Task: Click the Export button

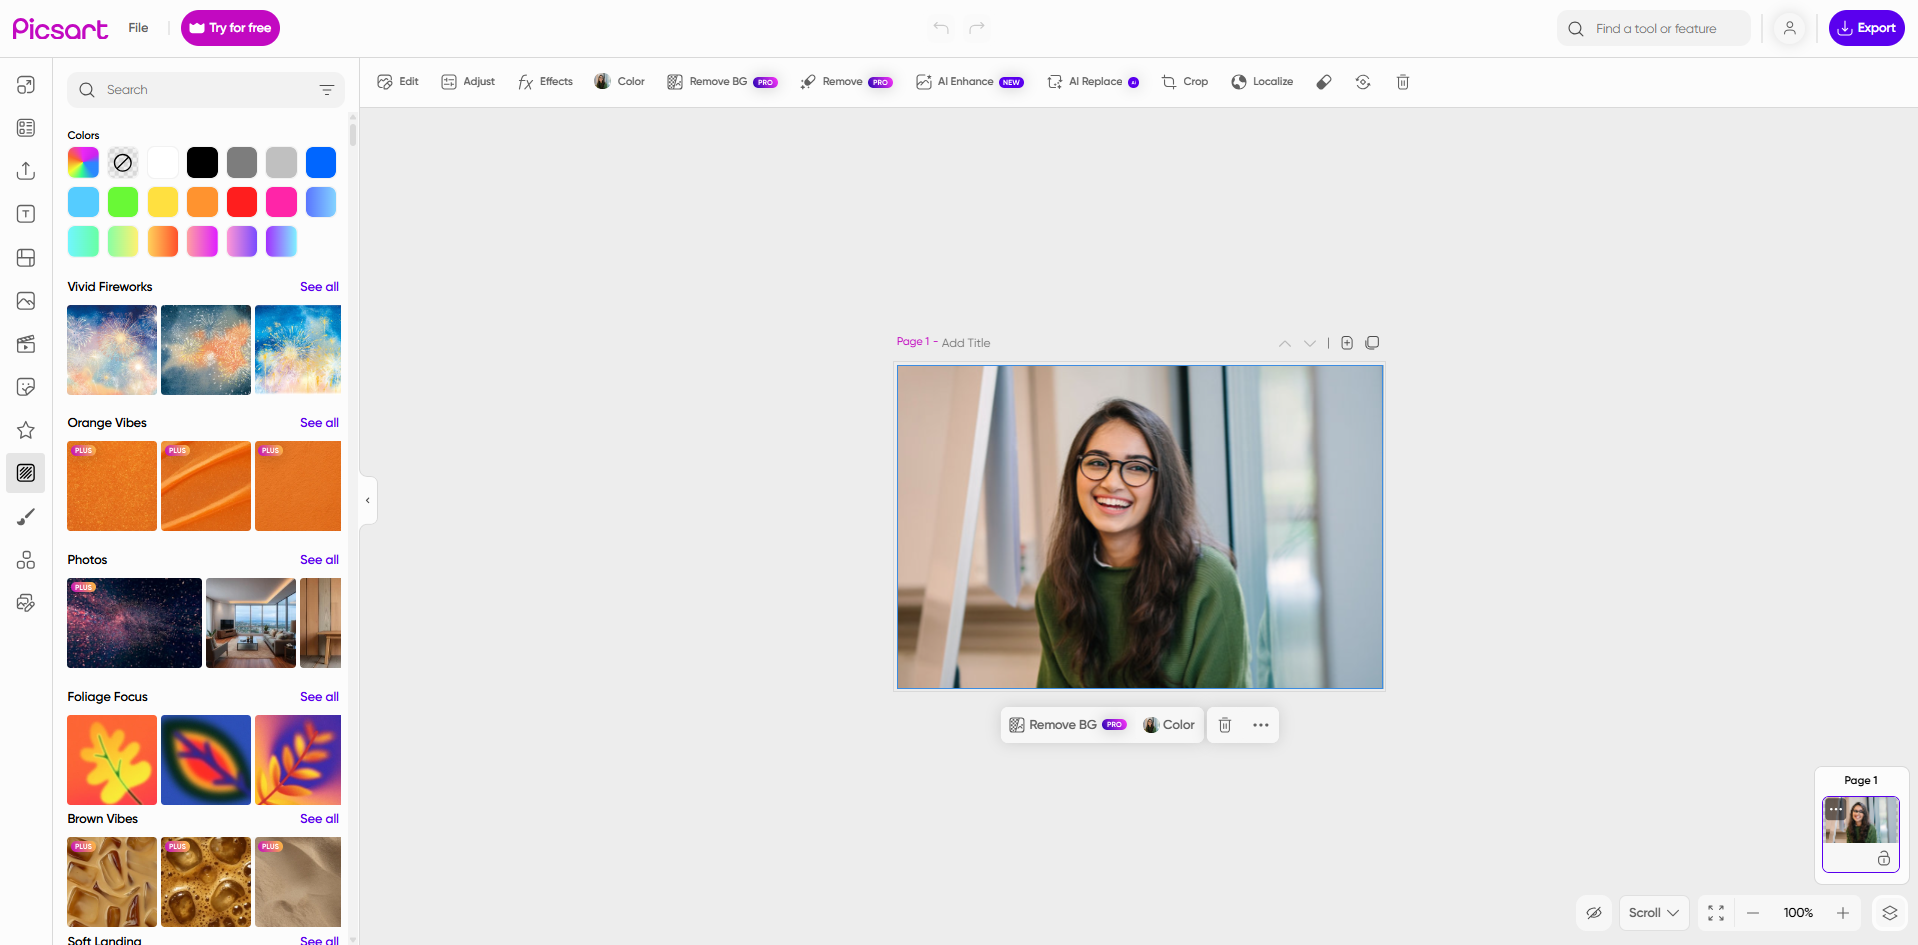Action: point(1866,28)
